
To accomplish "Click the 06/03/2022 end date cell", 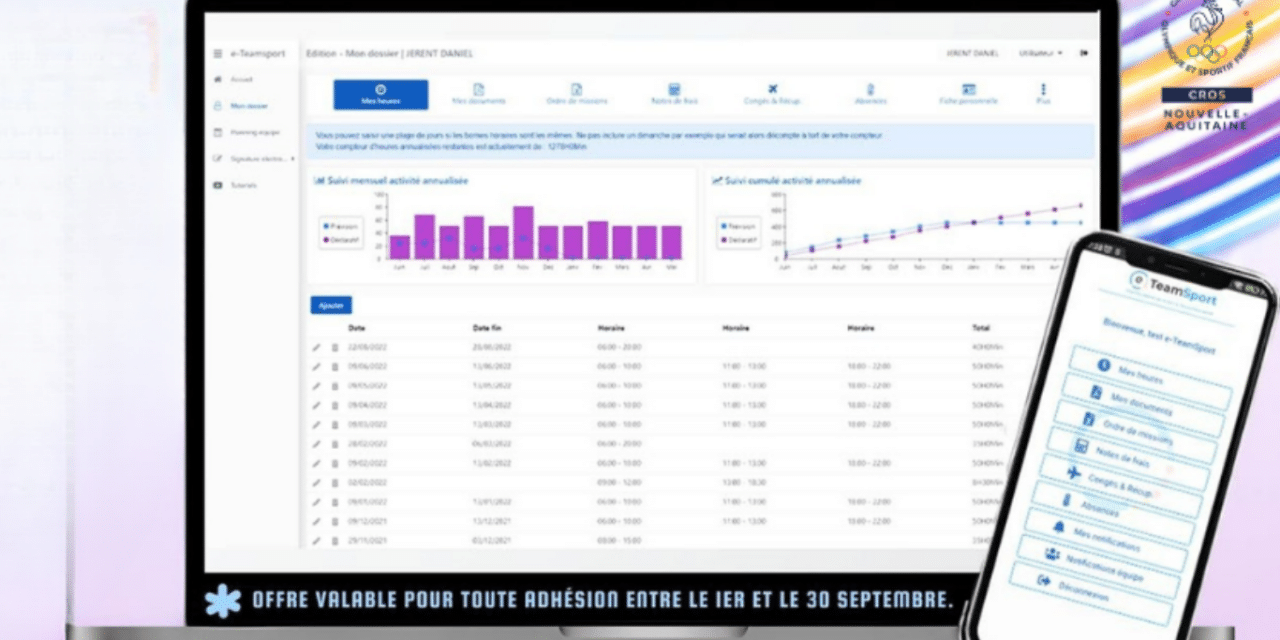I will pos(492,443).
